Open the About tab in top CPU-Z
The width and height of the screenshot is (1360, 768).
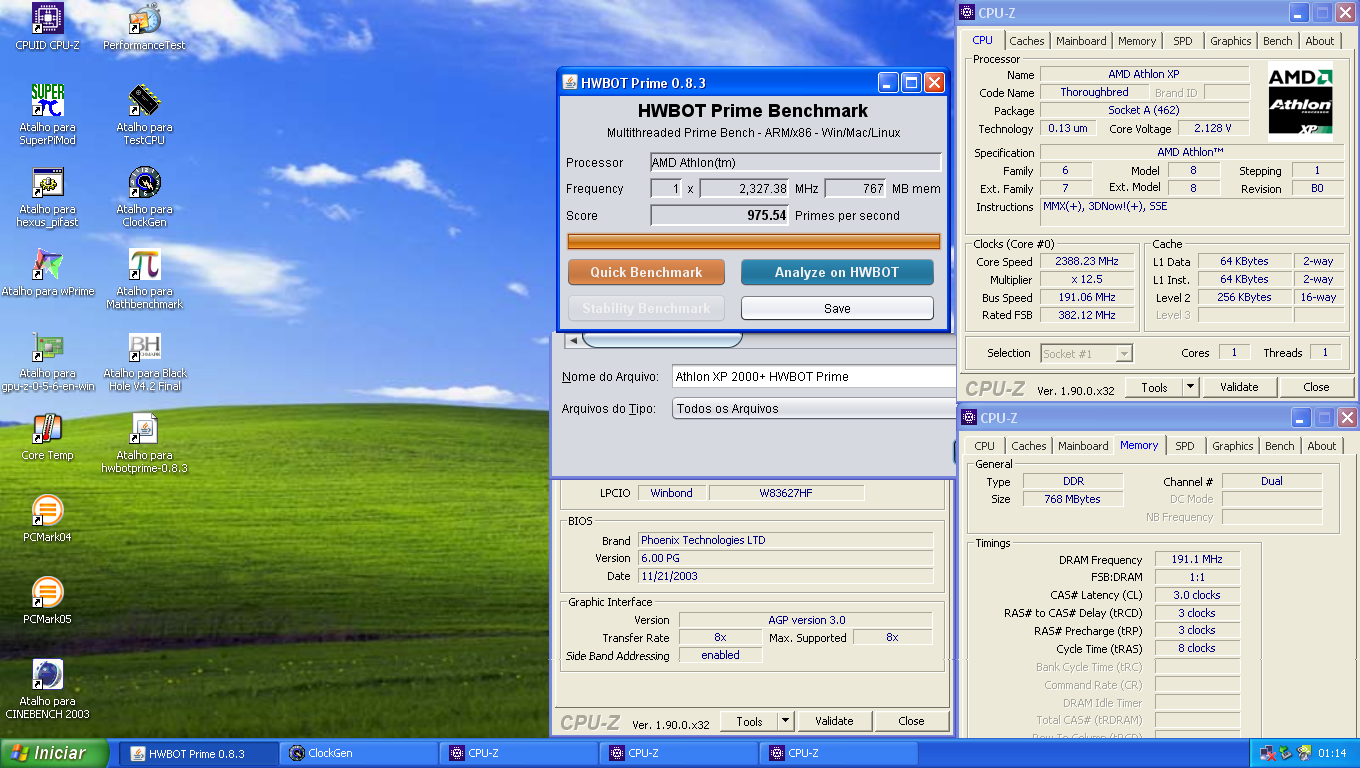coord(1319,41)
